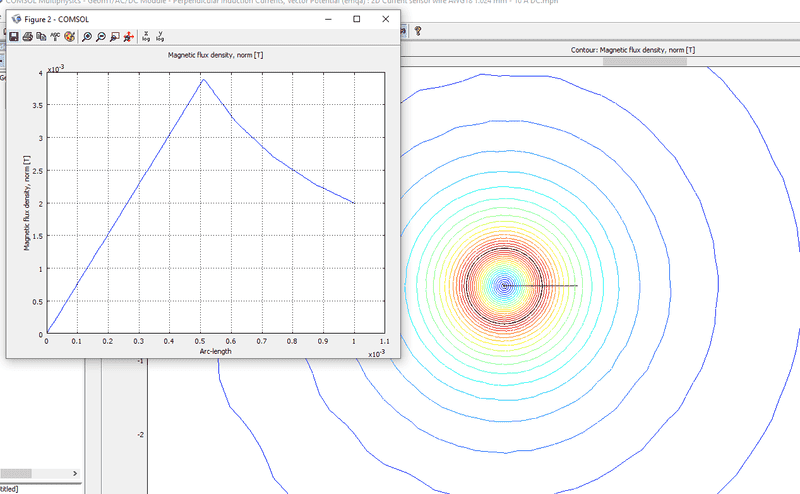This screenshot has height=494, width=800.
Task: Close the Figure 2 COMSOL window
Action: coord(386,19)
